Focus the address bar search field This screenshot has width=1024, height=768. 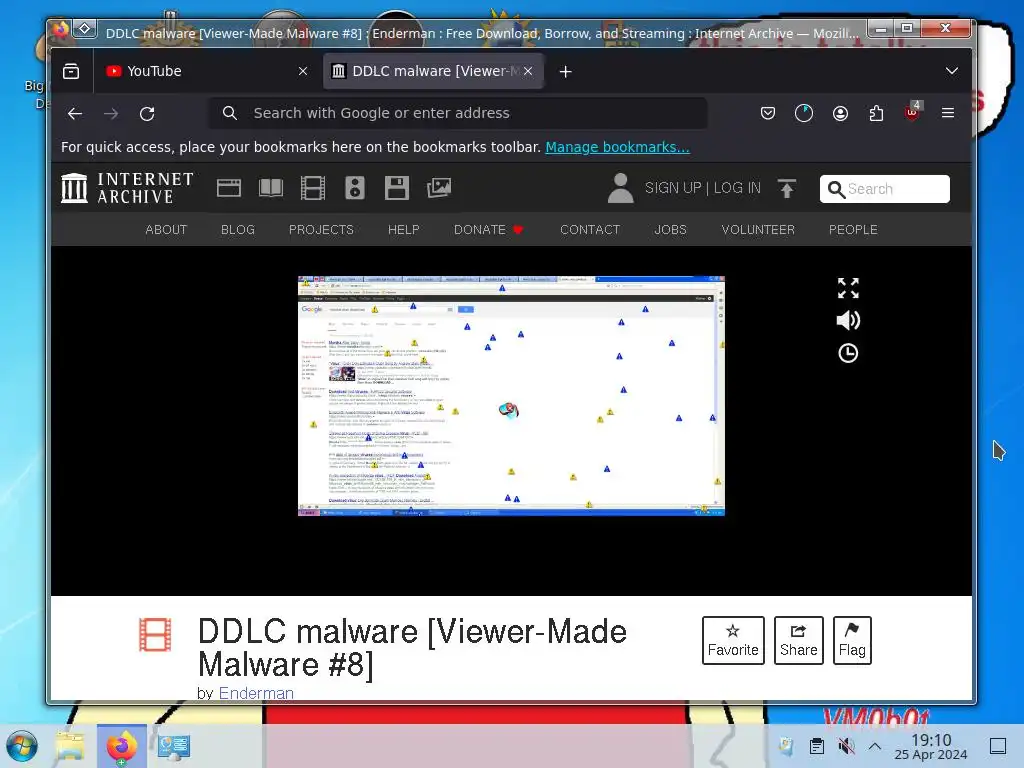[x=457, y=113]
